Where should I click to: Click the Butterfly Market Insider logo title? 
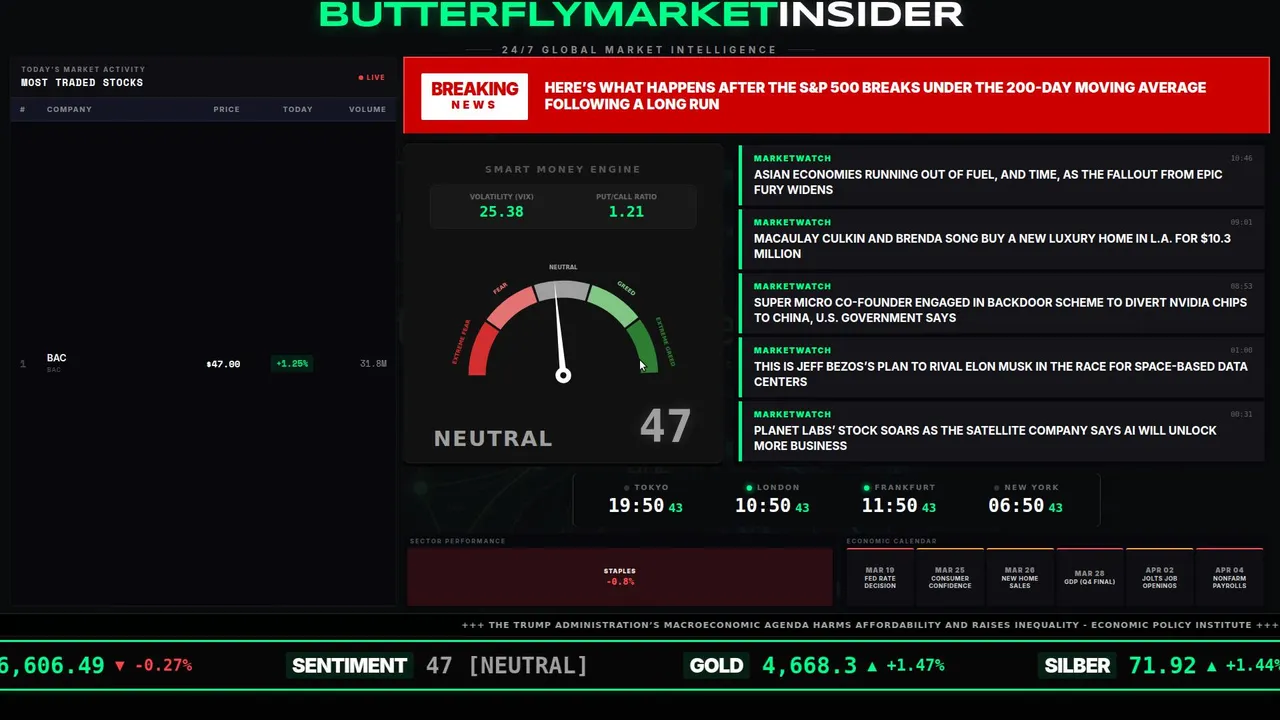641,14
